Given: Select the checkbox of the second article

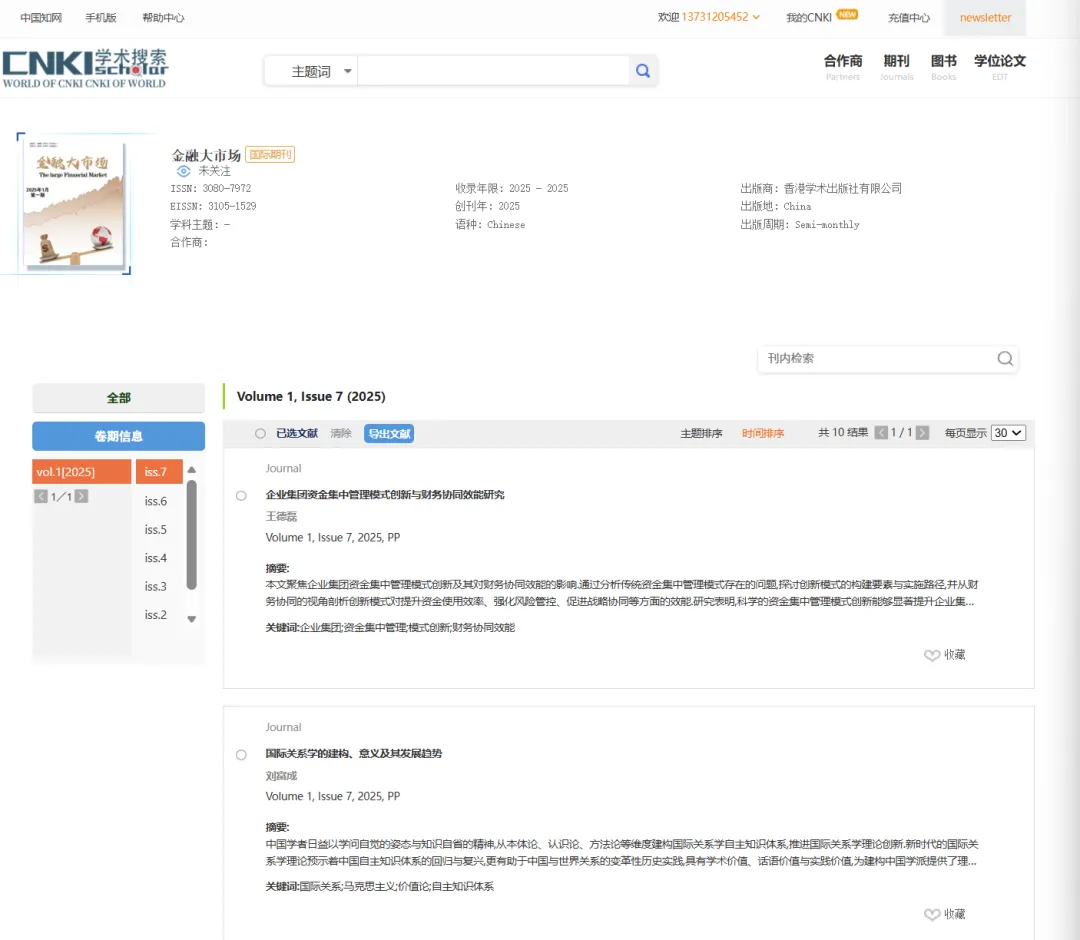Looking at the screenshot, I should point(240,755).
